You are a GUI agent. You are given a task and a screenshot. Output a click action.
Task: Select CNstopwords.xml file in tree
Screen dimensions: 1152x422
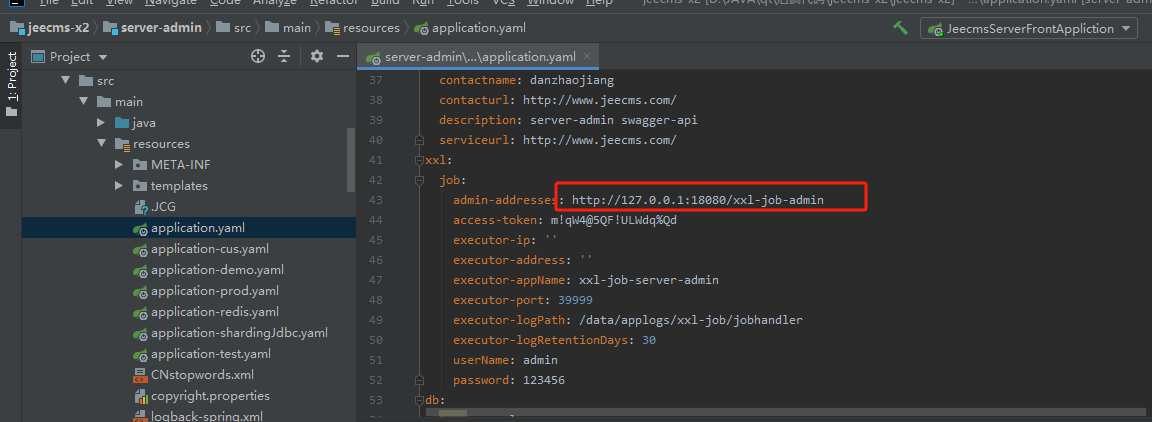click(202, 375)
